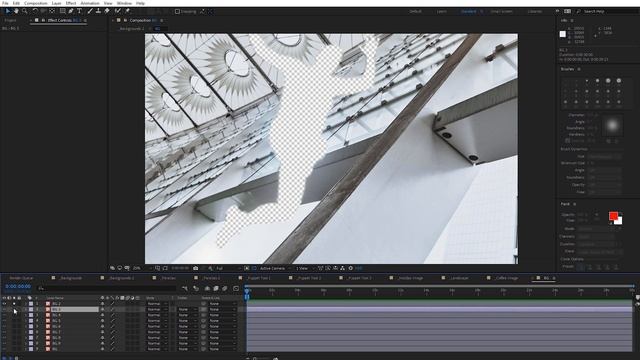Image resolution: width=640 pixels, height=360 pixels.
Task: Click the white color sample in Info panel
Action: coord(562,34)
